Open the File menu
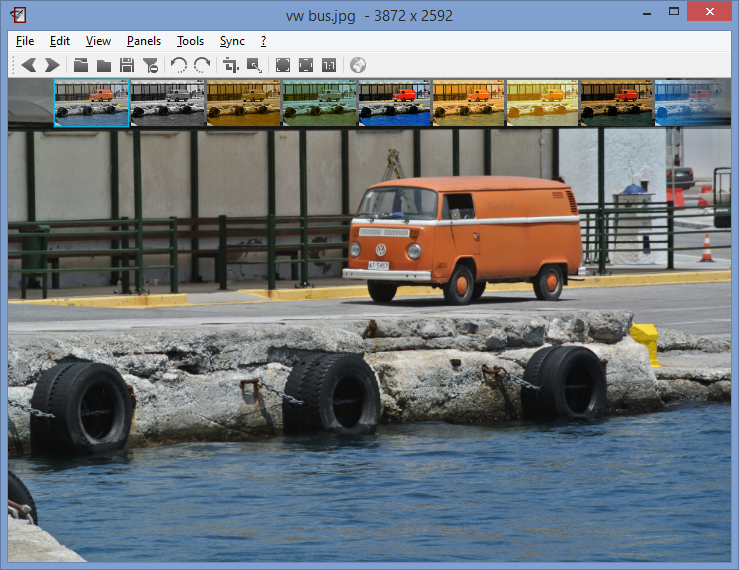This screenshot has height=570, width=739. tap(25, 41)
